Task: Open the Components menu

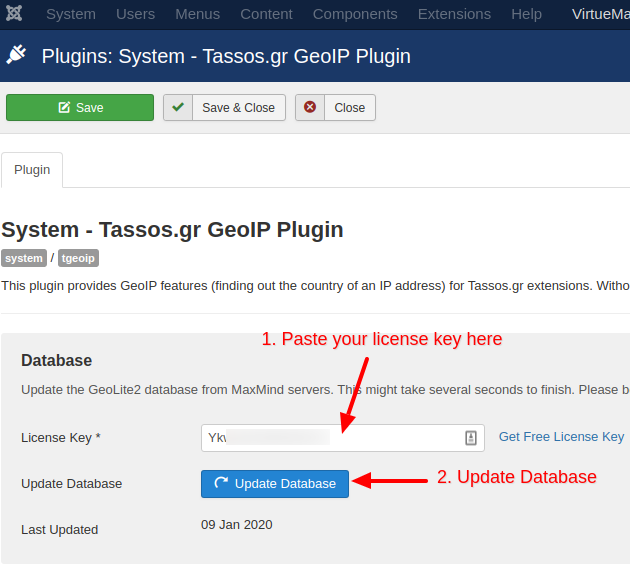Action: tap(355, 14)
